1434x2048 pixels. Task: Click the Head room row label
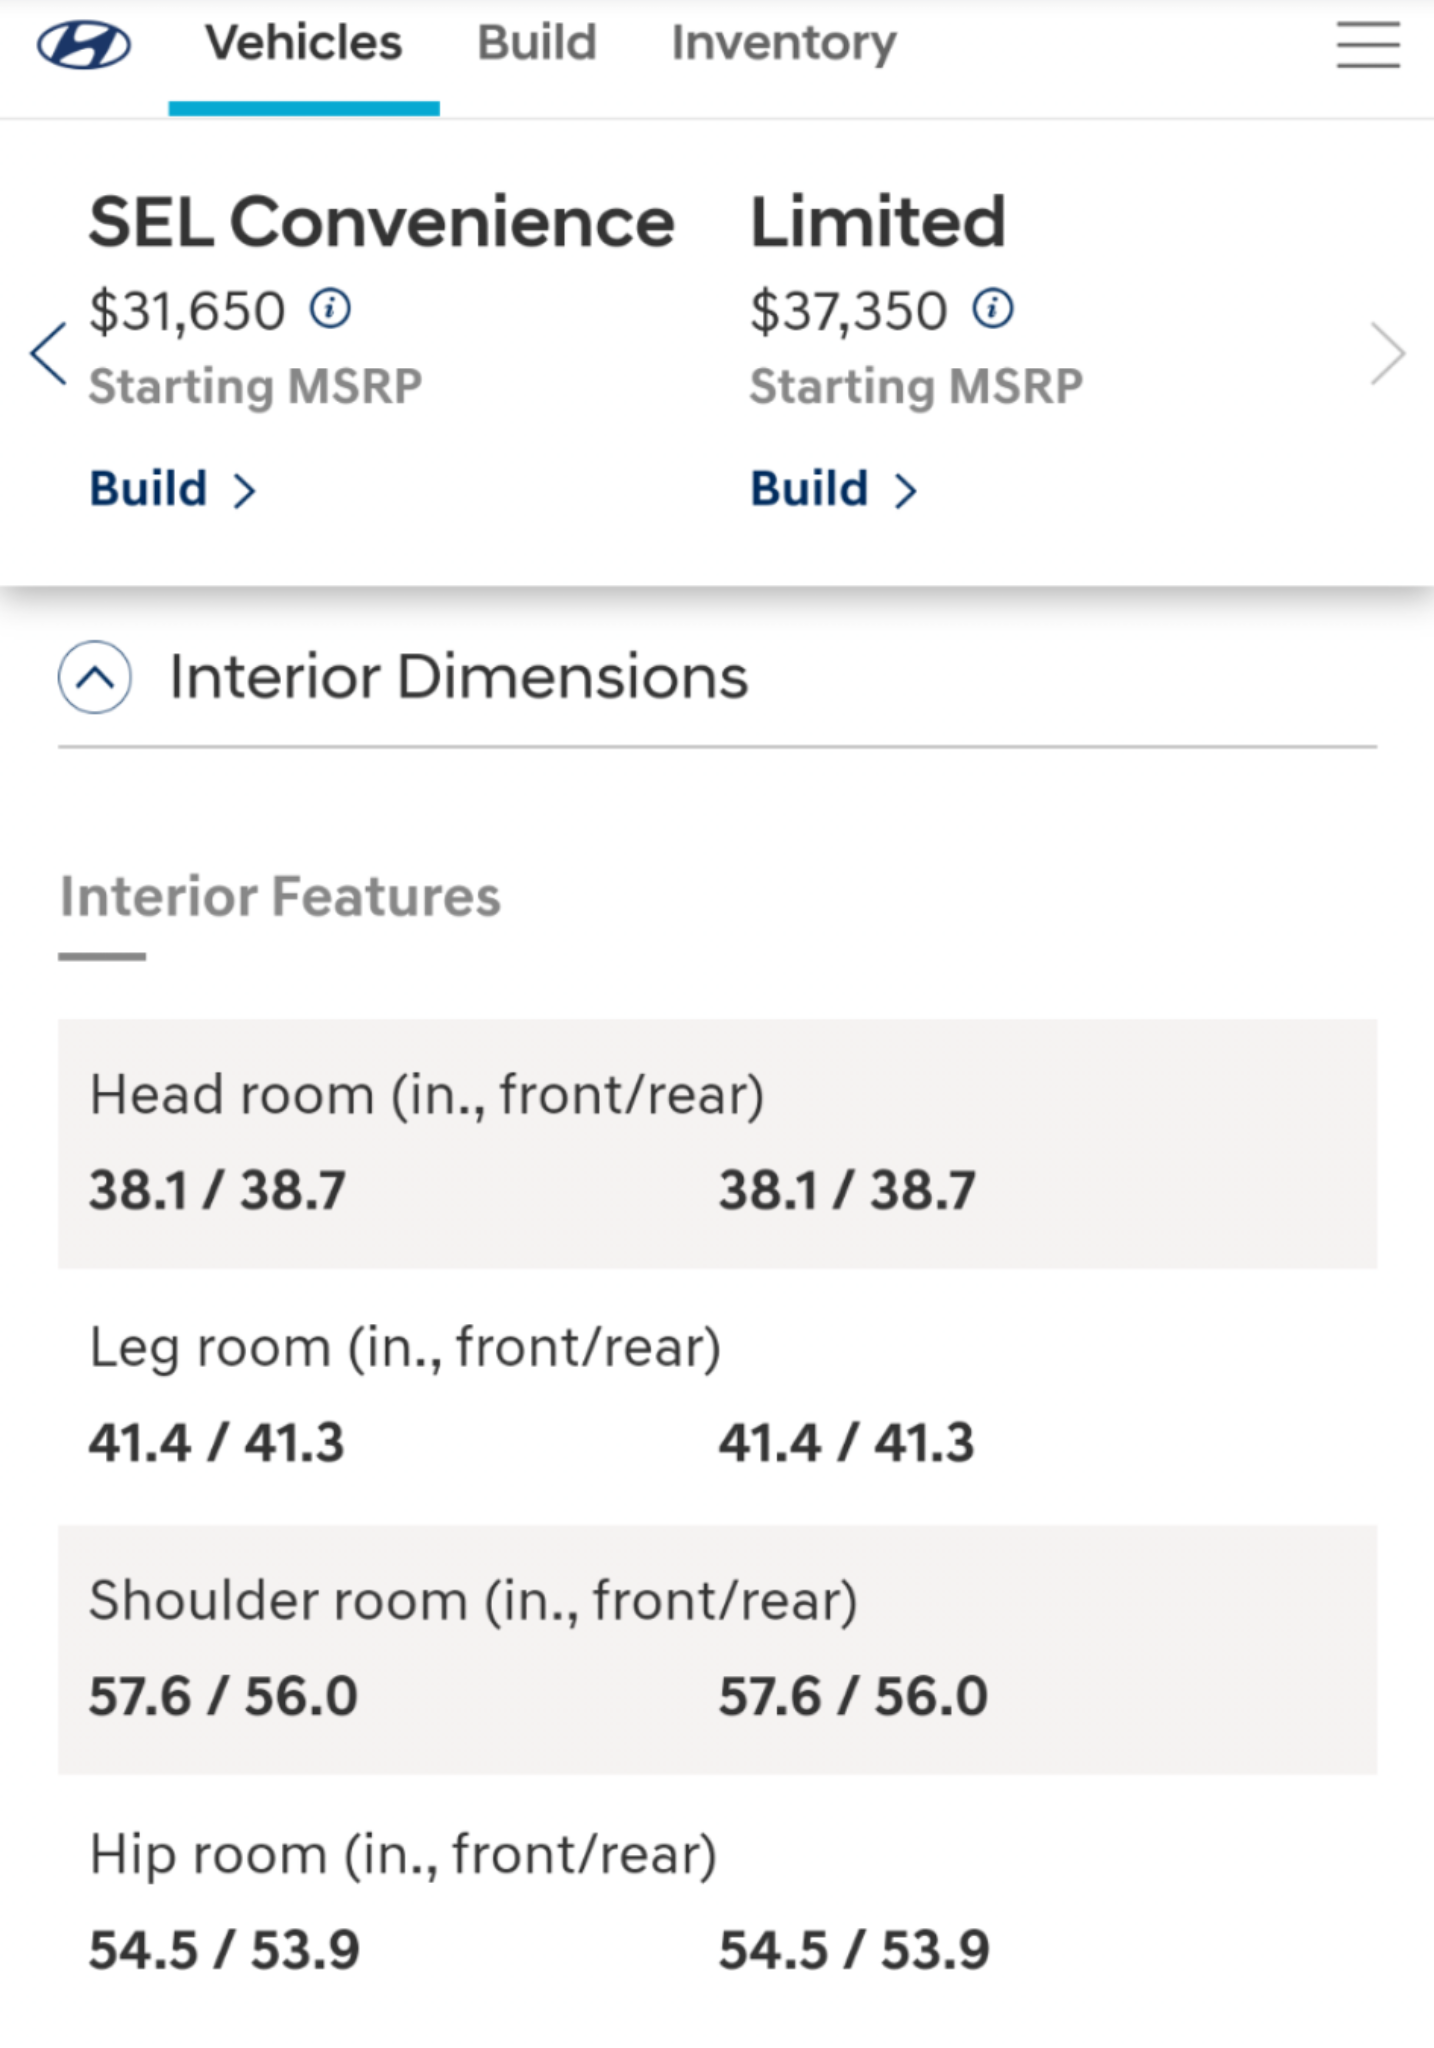427,1095
